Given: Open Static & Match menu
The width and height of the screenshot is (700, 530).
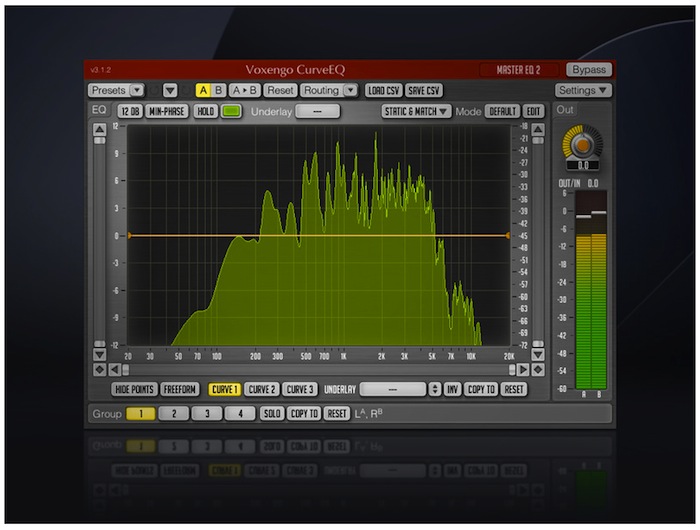Looking at the screenshot, I should point(416,111).
